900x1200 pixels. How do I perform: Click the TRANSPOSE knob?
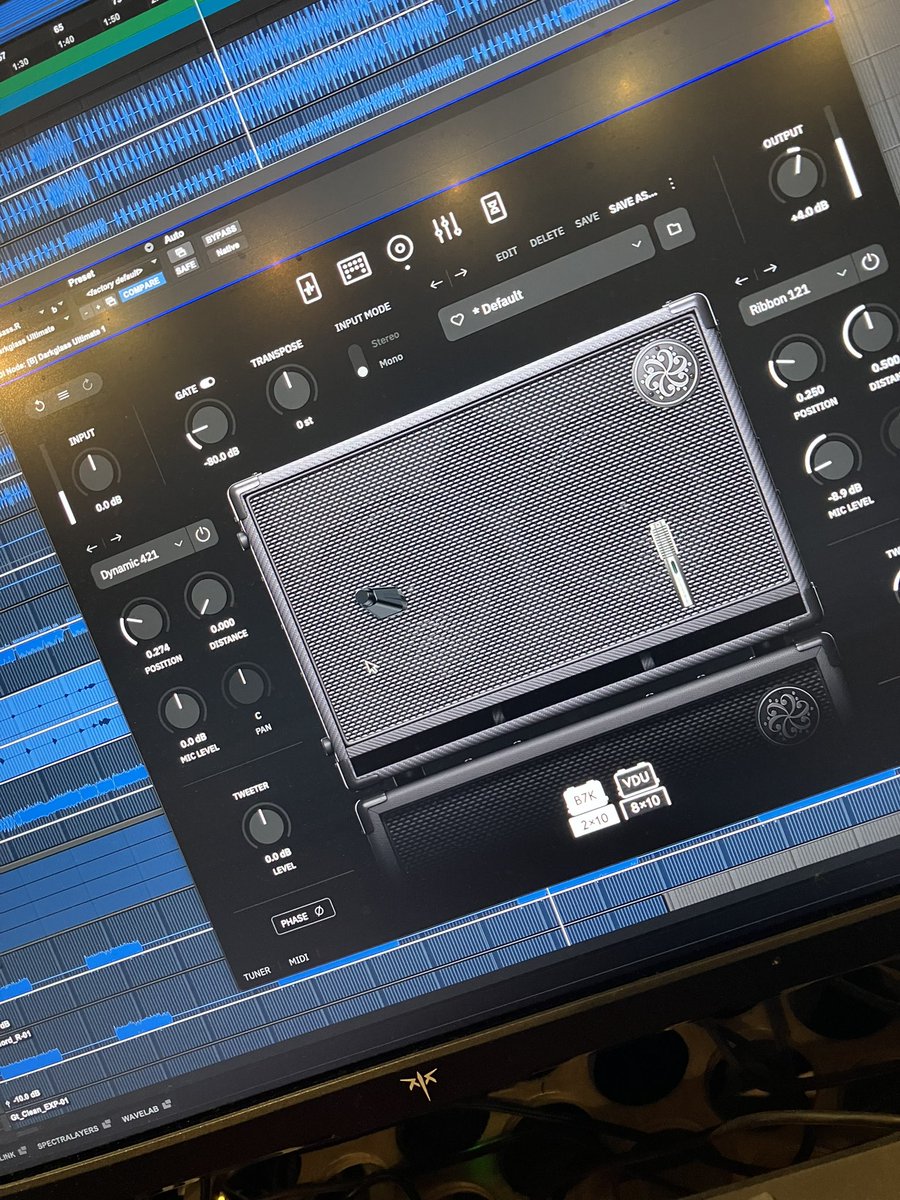click(293, 390)
